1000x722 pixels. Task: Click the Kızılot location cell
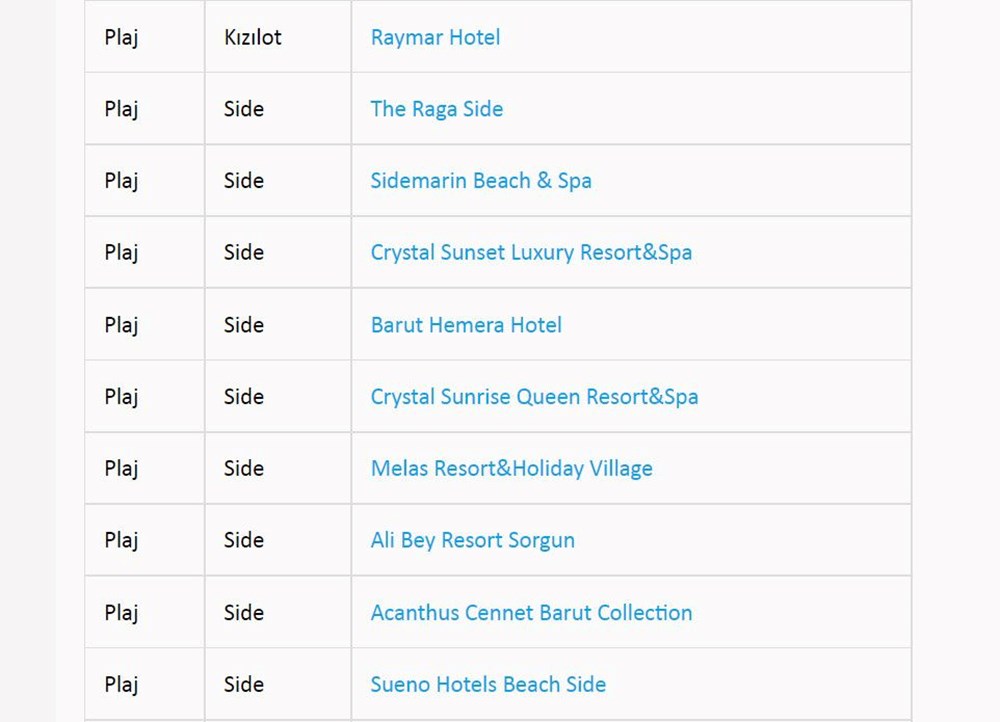pyautogui.click(x=252, y=38)
